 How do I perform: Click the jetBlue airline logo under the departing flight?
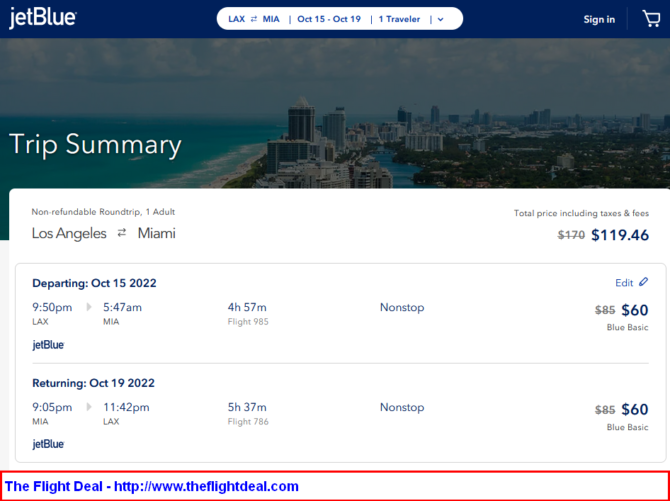click(48, 345)
